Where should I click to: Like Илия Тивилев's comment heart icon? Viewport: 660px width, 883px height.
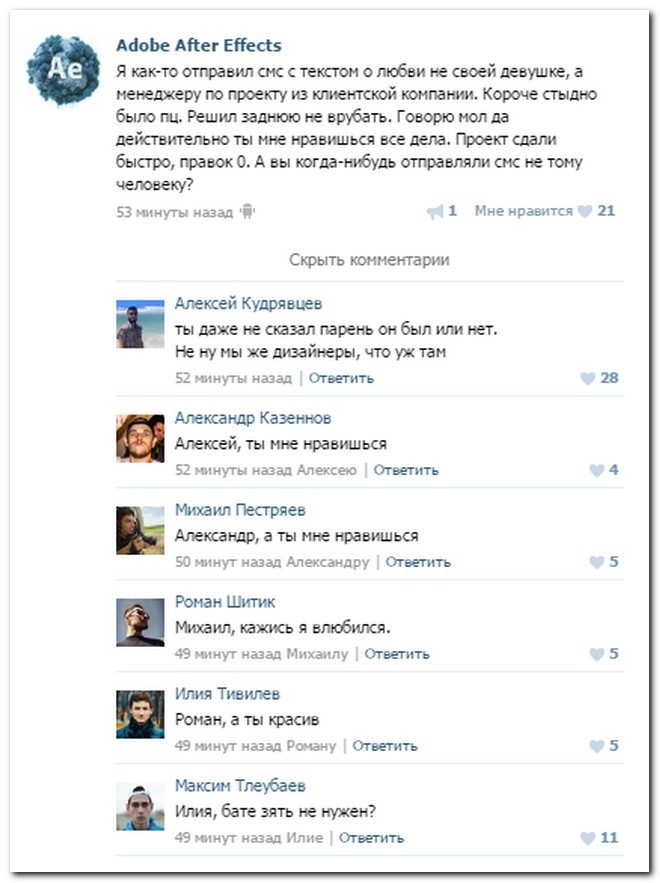(596, 746)
